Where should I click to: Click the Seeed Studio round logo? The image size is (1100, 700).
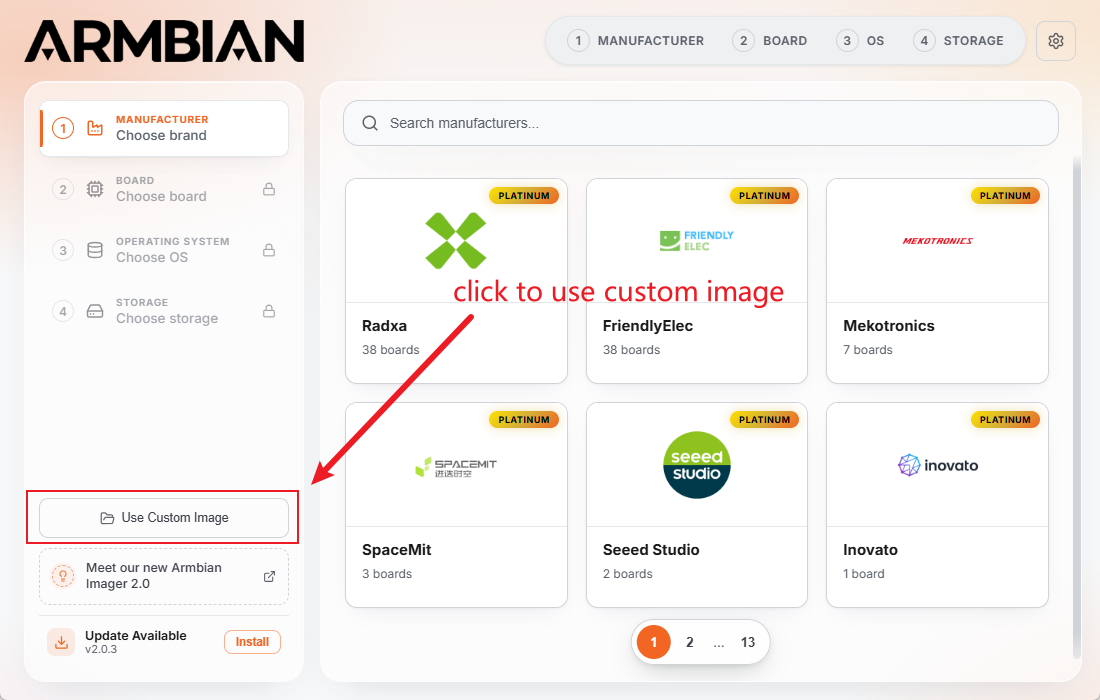[697, 465]
